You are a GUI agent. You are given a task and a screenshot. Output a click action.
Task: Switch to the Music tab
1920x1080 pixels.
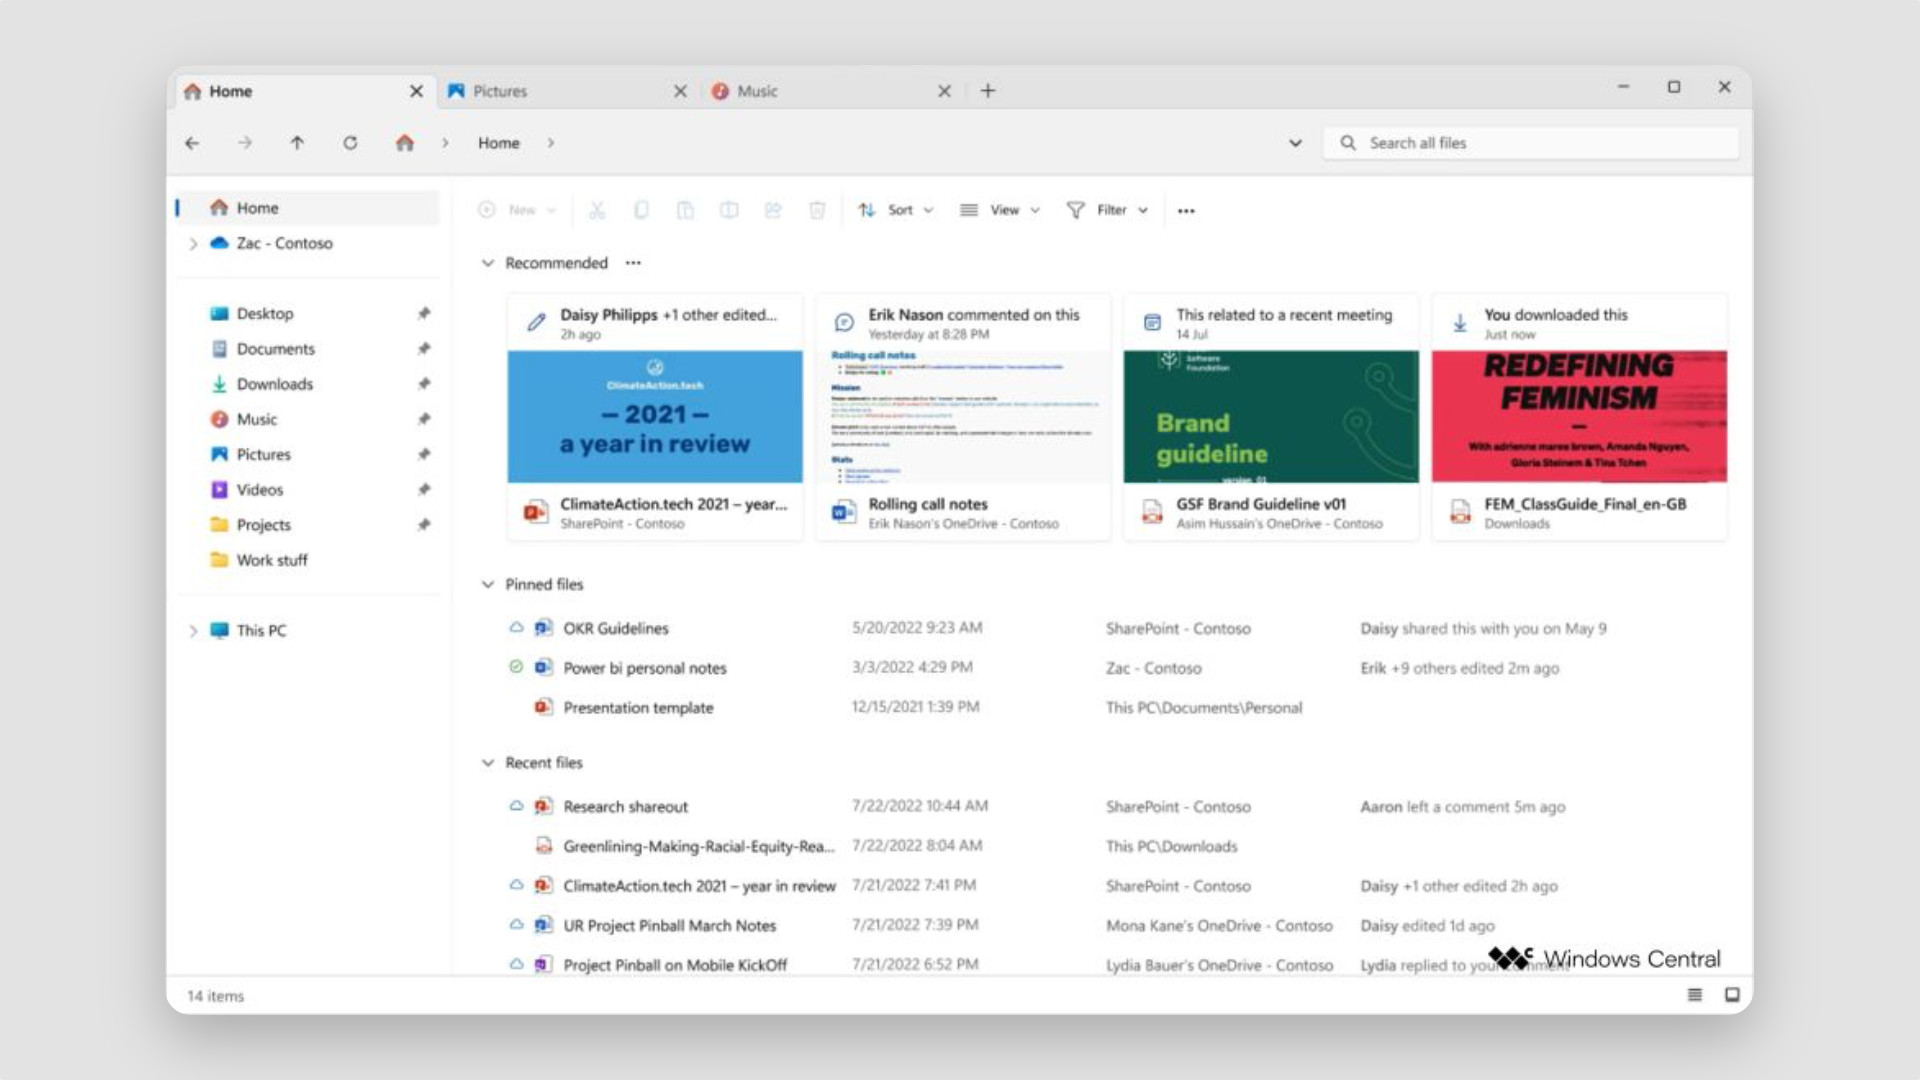pos(831,91)
